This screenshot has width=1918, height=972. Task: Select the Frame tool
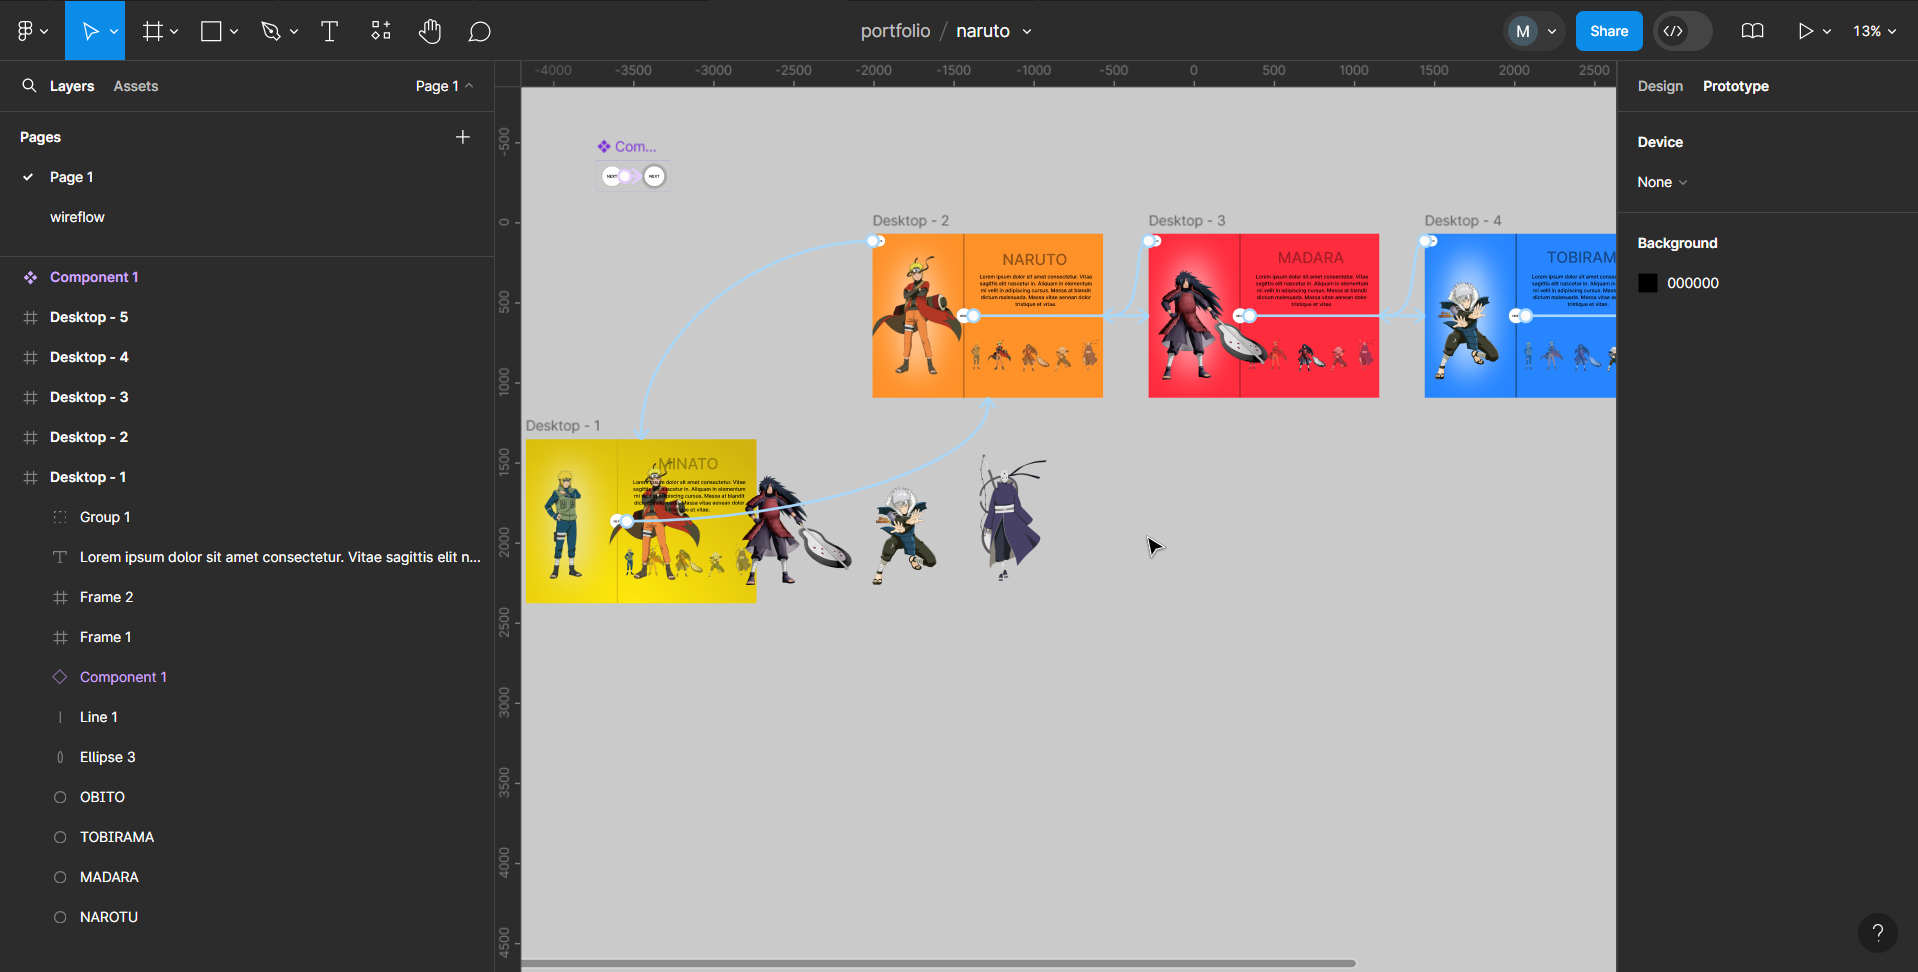[x=152, y=31]
